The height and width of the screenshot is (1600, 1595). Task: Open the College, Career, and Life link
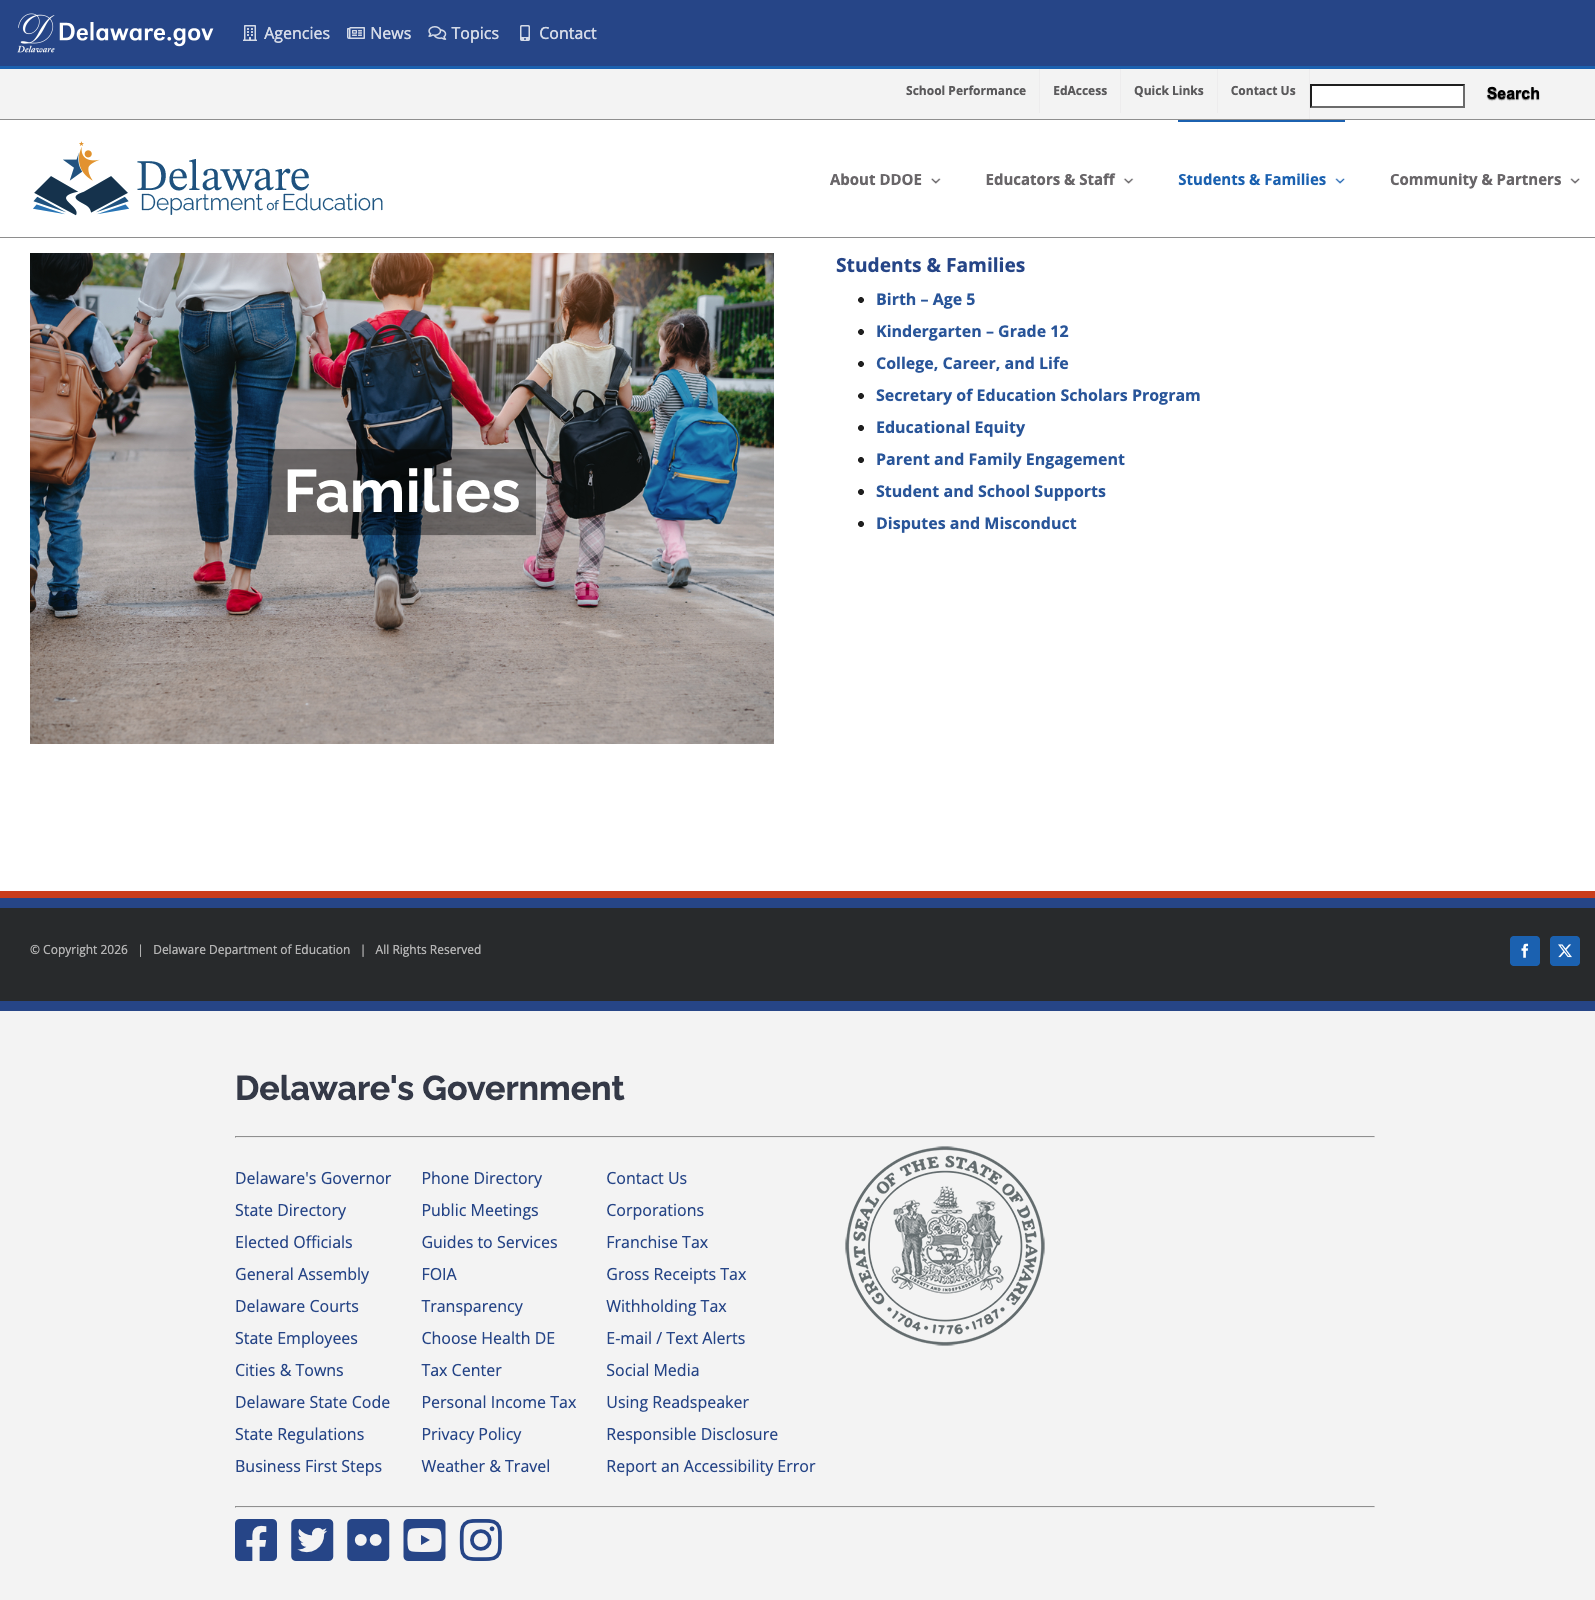tap(972, 363)
